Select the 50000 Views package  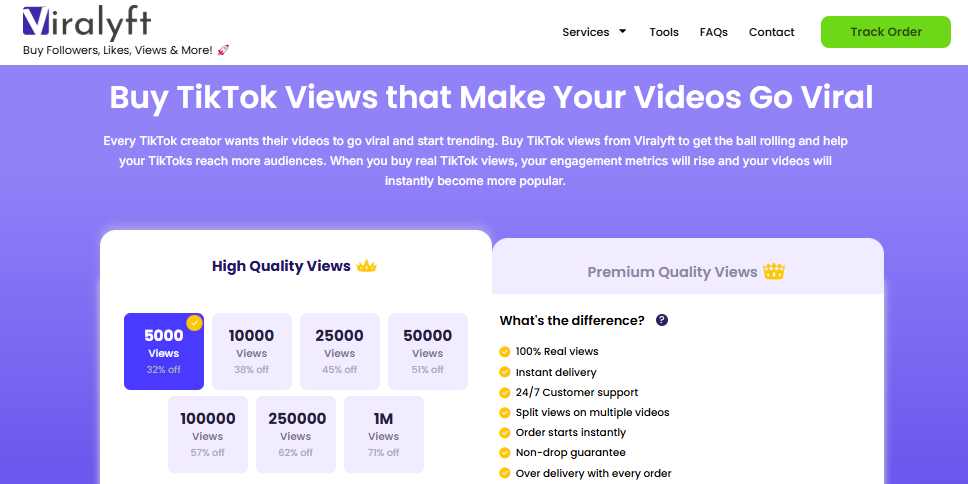[428, 351]
